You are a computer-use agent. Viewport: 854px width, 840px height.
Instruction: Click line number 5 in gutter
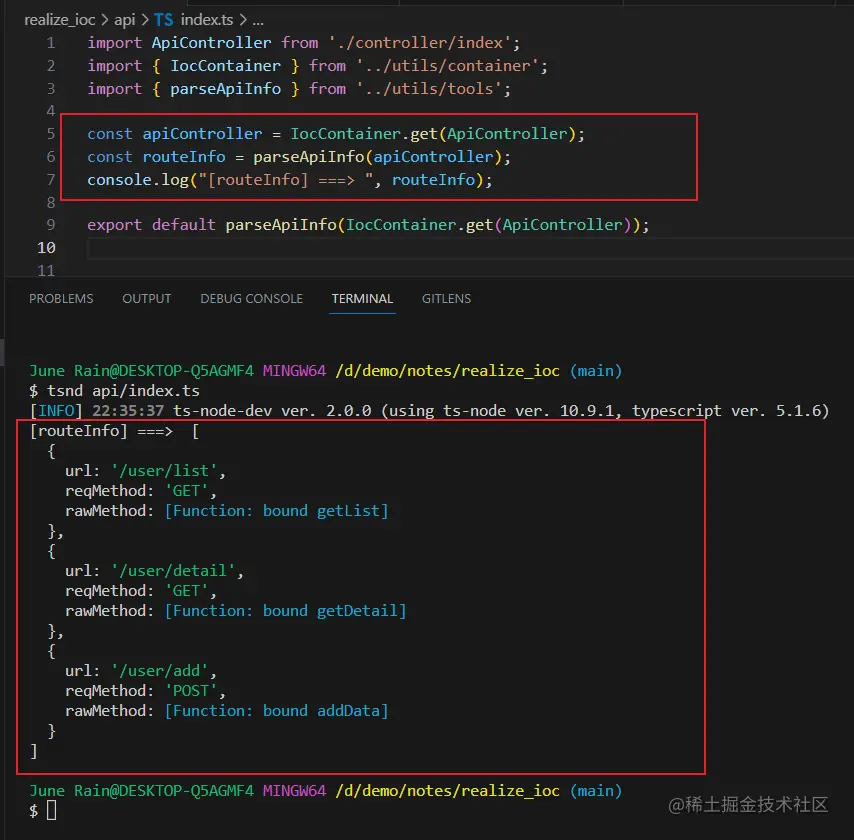point(51,133)
